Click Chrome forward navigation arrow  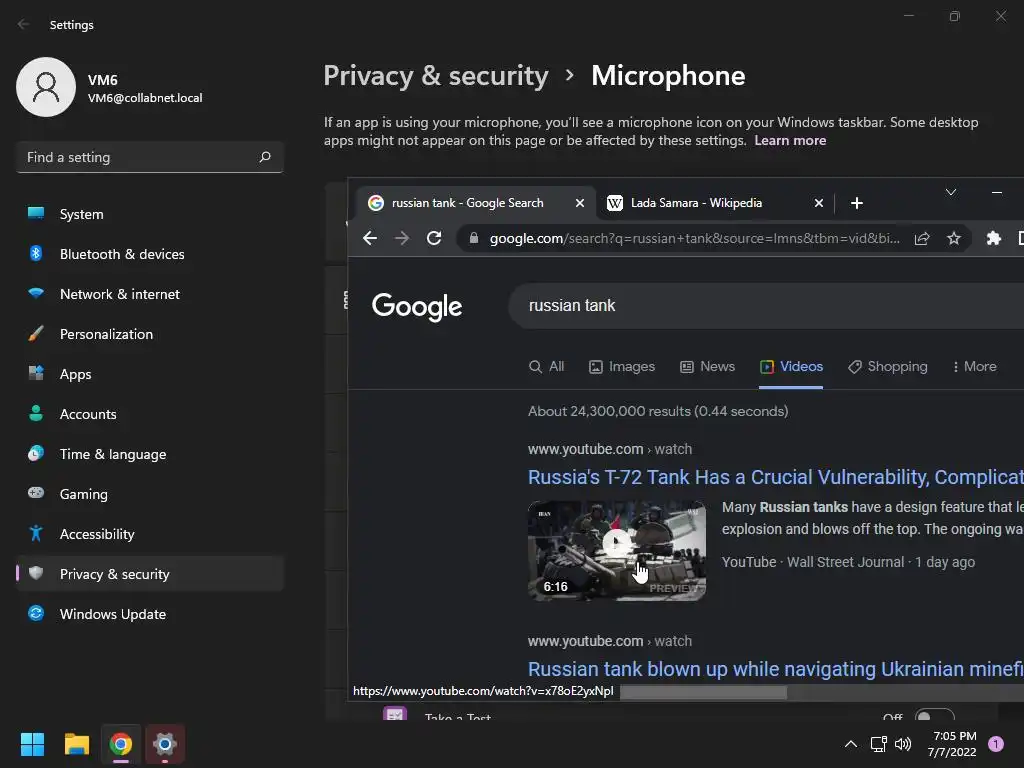402,238
